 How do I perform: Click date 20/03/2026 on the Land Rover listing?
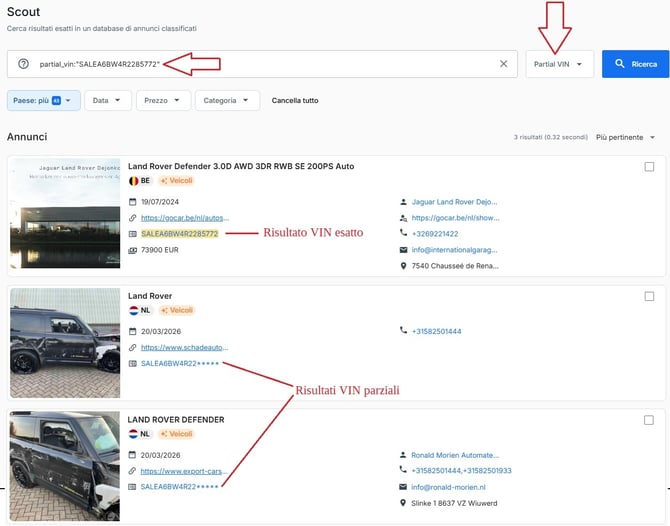(161, 331)
